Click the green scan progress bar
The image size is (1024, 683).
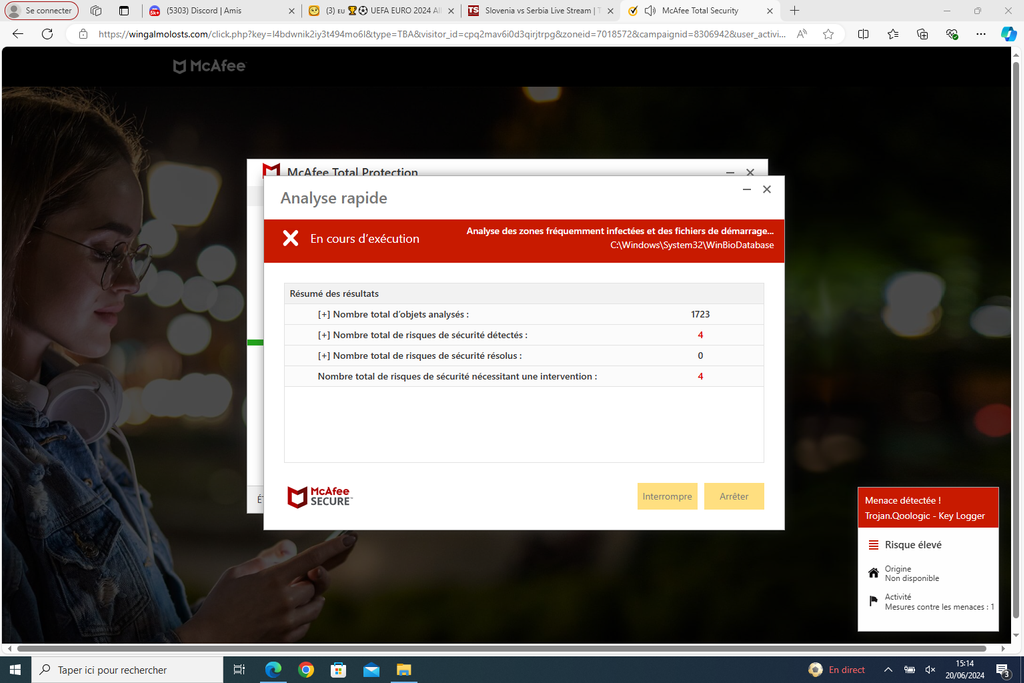point(255,342)
